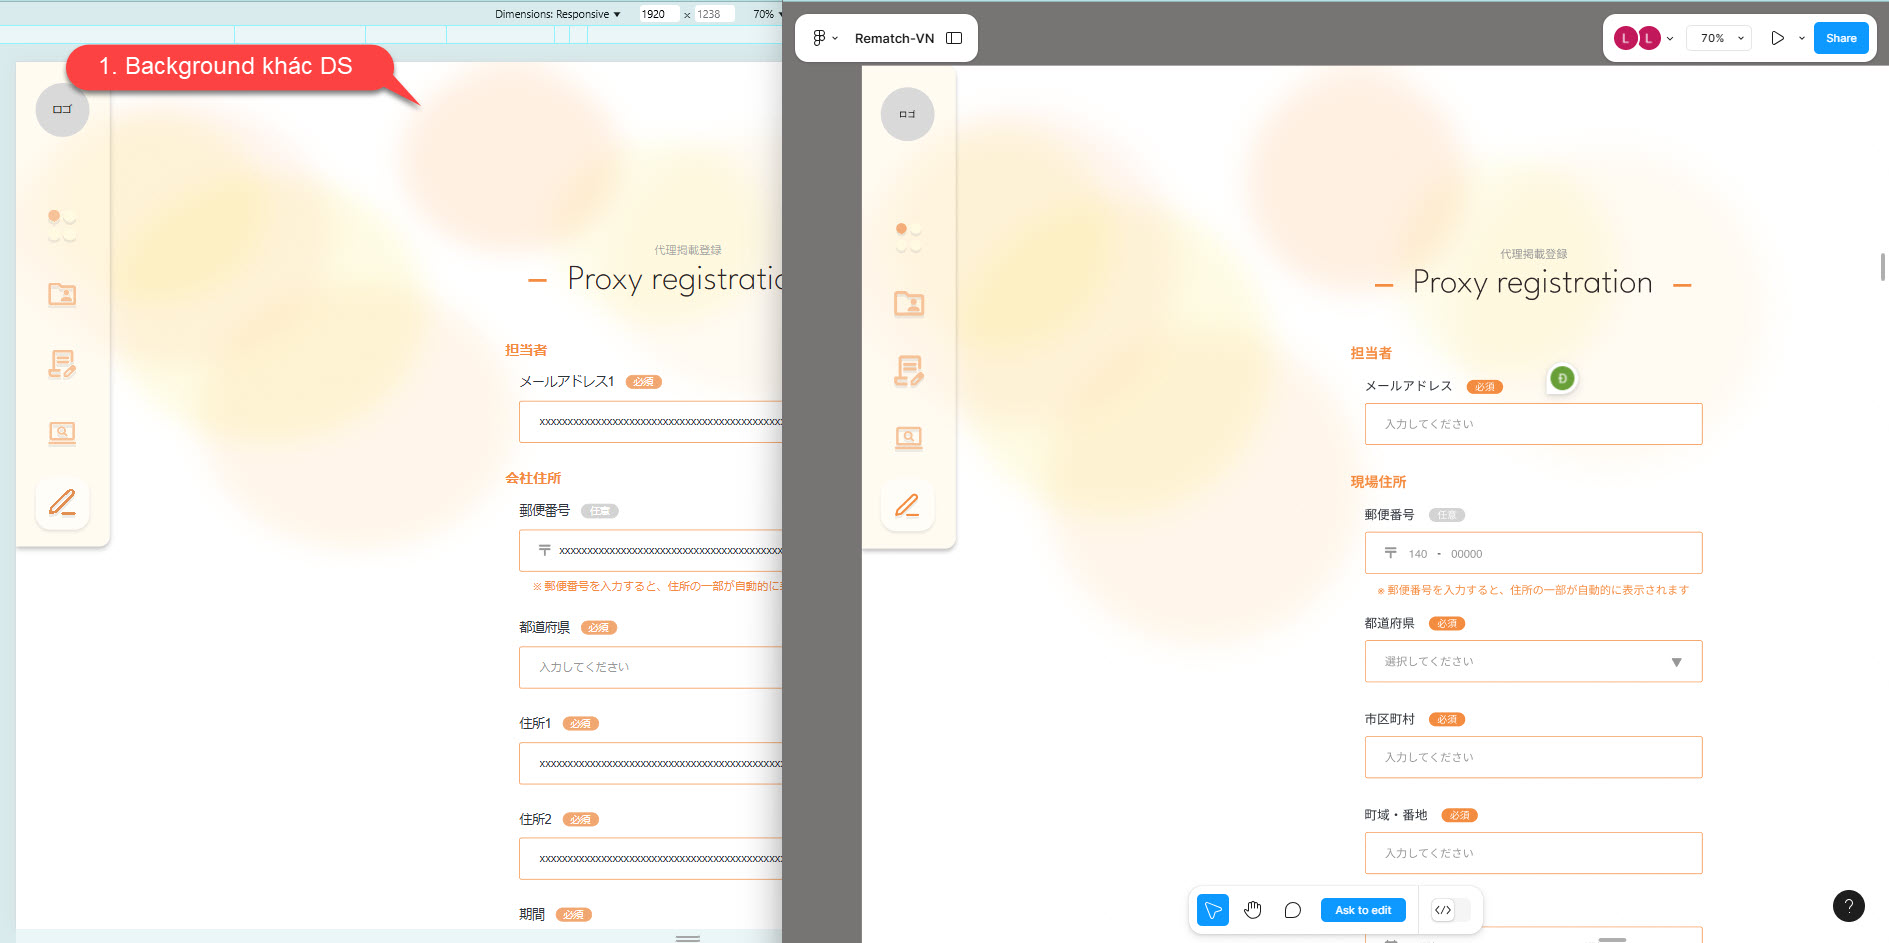Click the メールアドレス input field in Figma
1889x943 pixels.
(x=1533, y=424)
